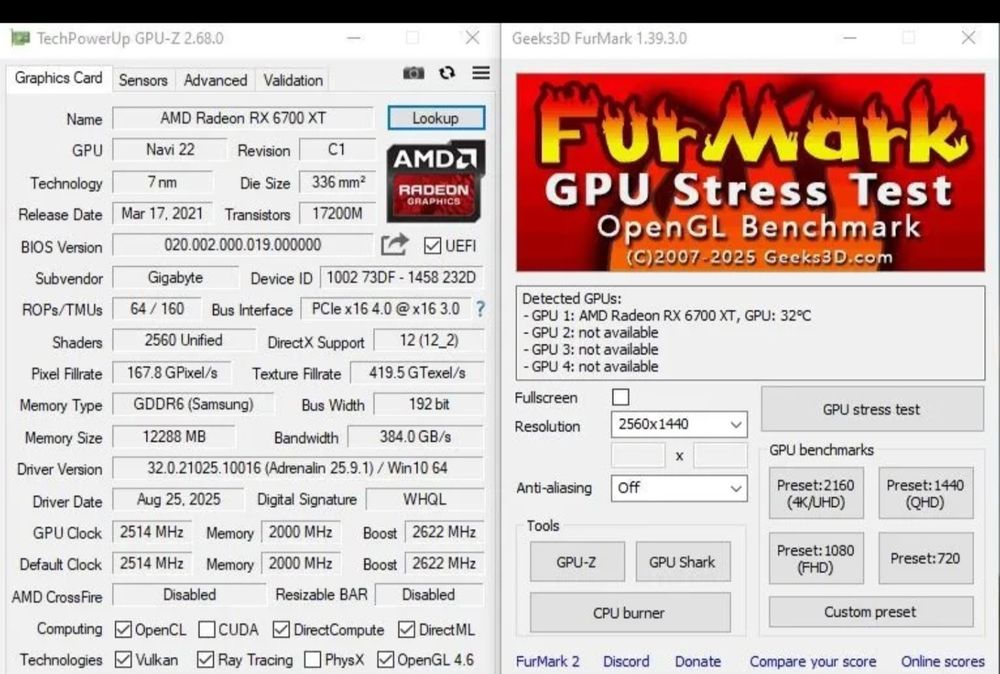Open the Anti-aliasing dropdown
This screenshot has height=674, width=1000.
click(x=679, y=488)
